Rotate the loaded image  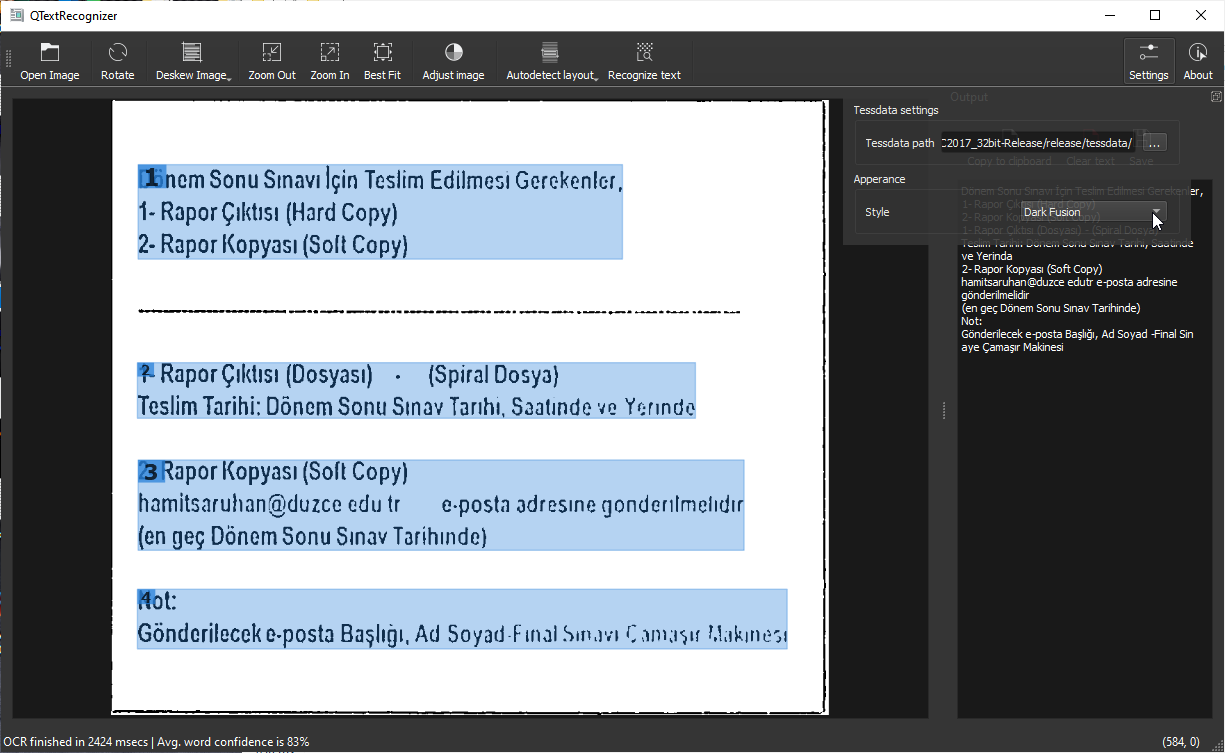118,62
